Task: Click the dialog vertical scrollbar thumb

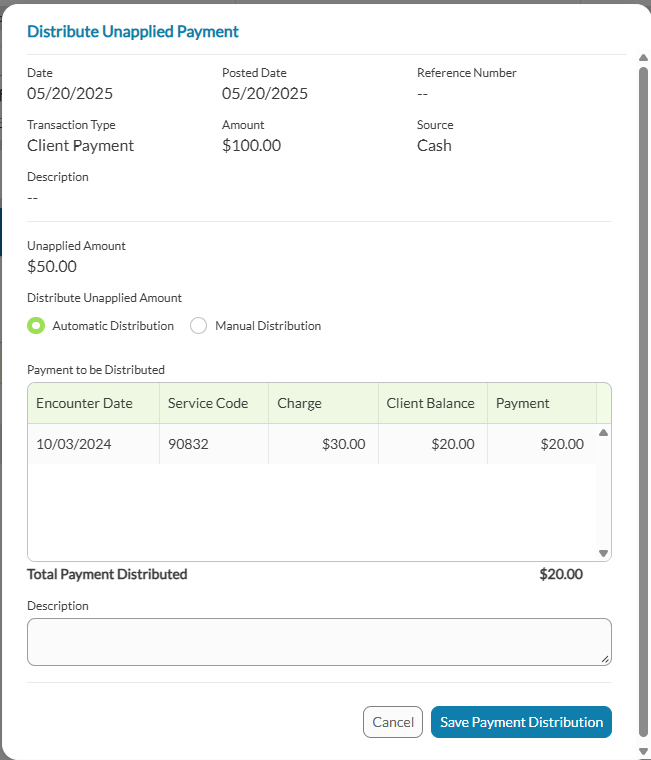Action: (643, 401)
